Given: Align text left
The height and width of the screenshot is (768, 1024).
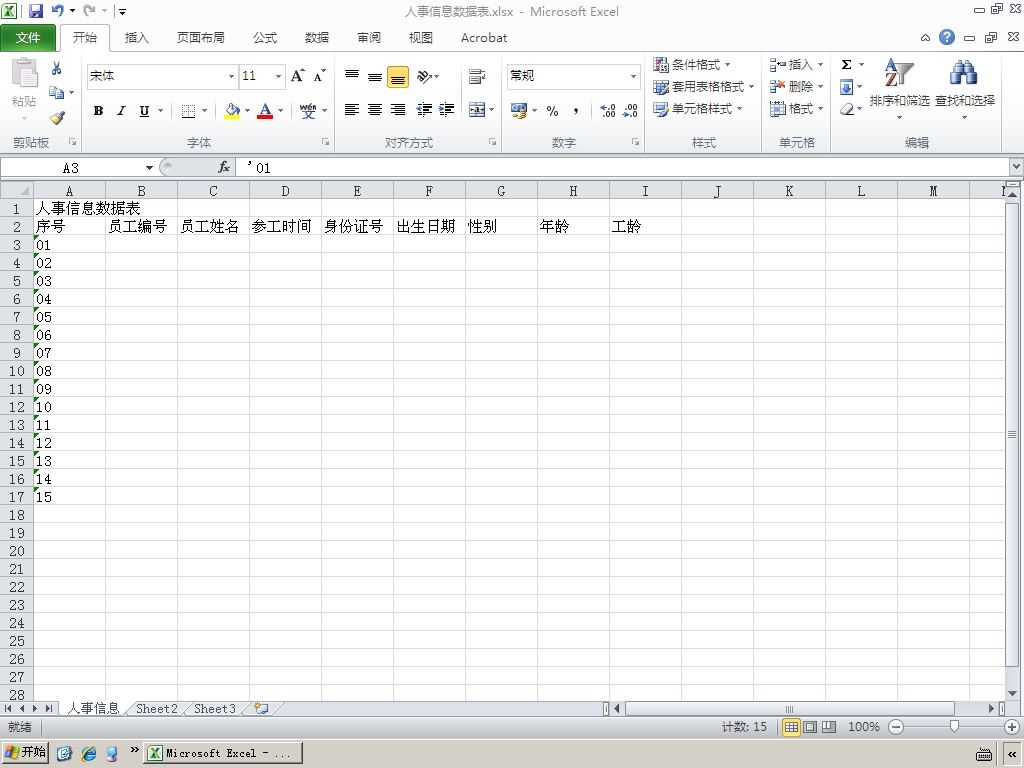Looking at the screenshot, I should click(351, 110).
